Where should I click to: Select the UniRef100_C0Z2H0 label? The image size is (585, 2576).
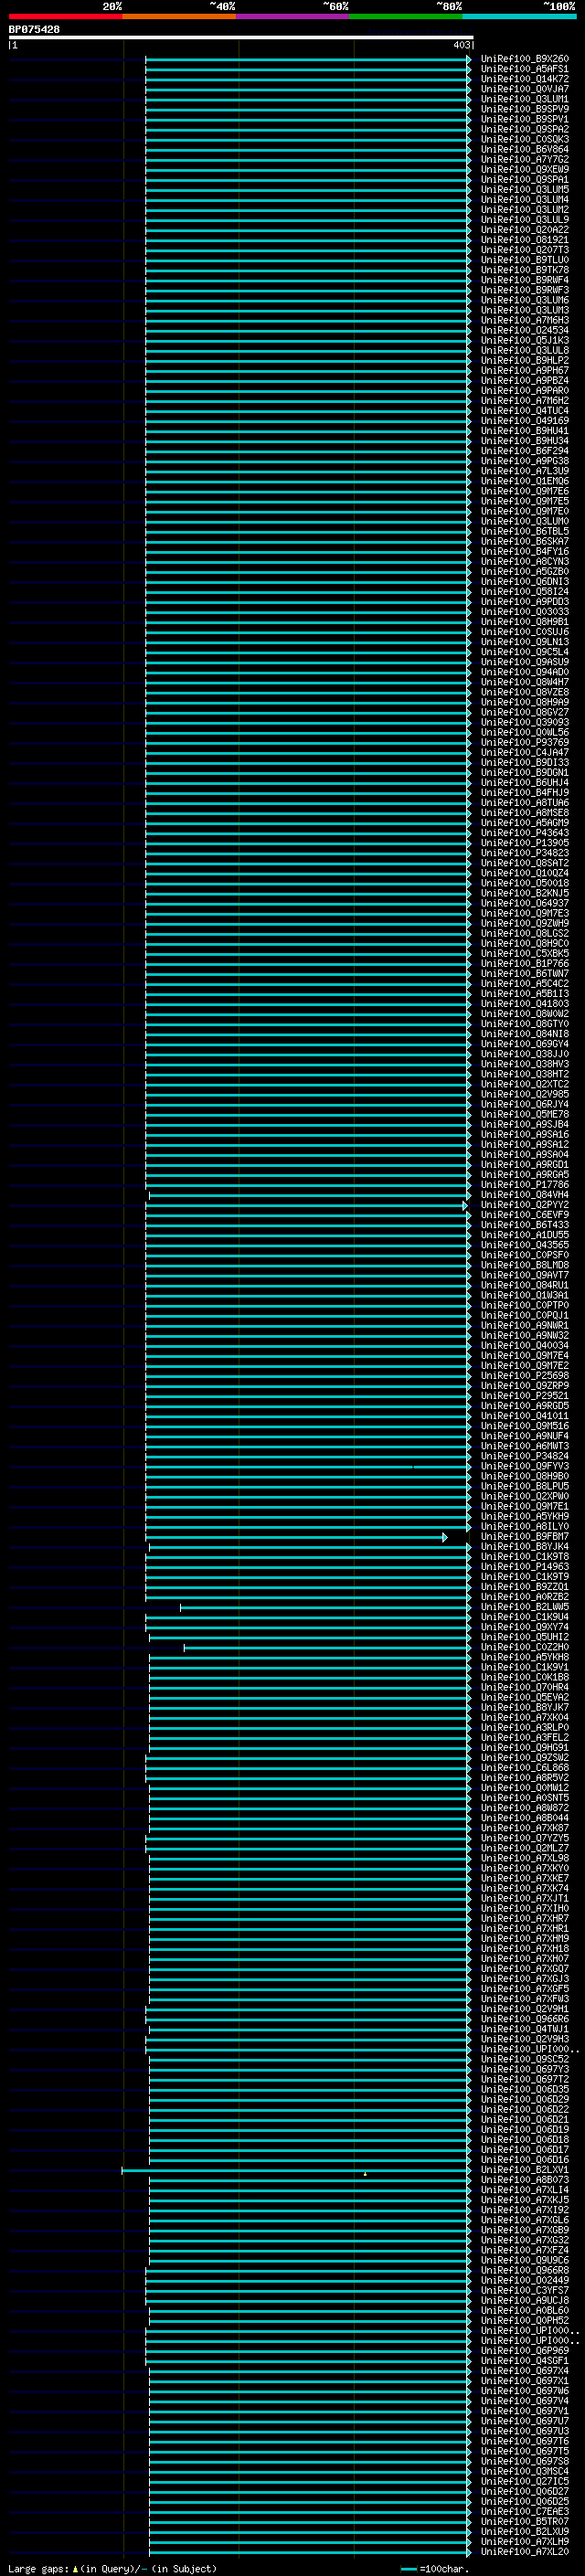[525, 1647]
